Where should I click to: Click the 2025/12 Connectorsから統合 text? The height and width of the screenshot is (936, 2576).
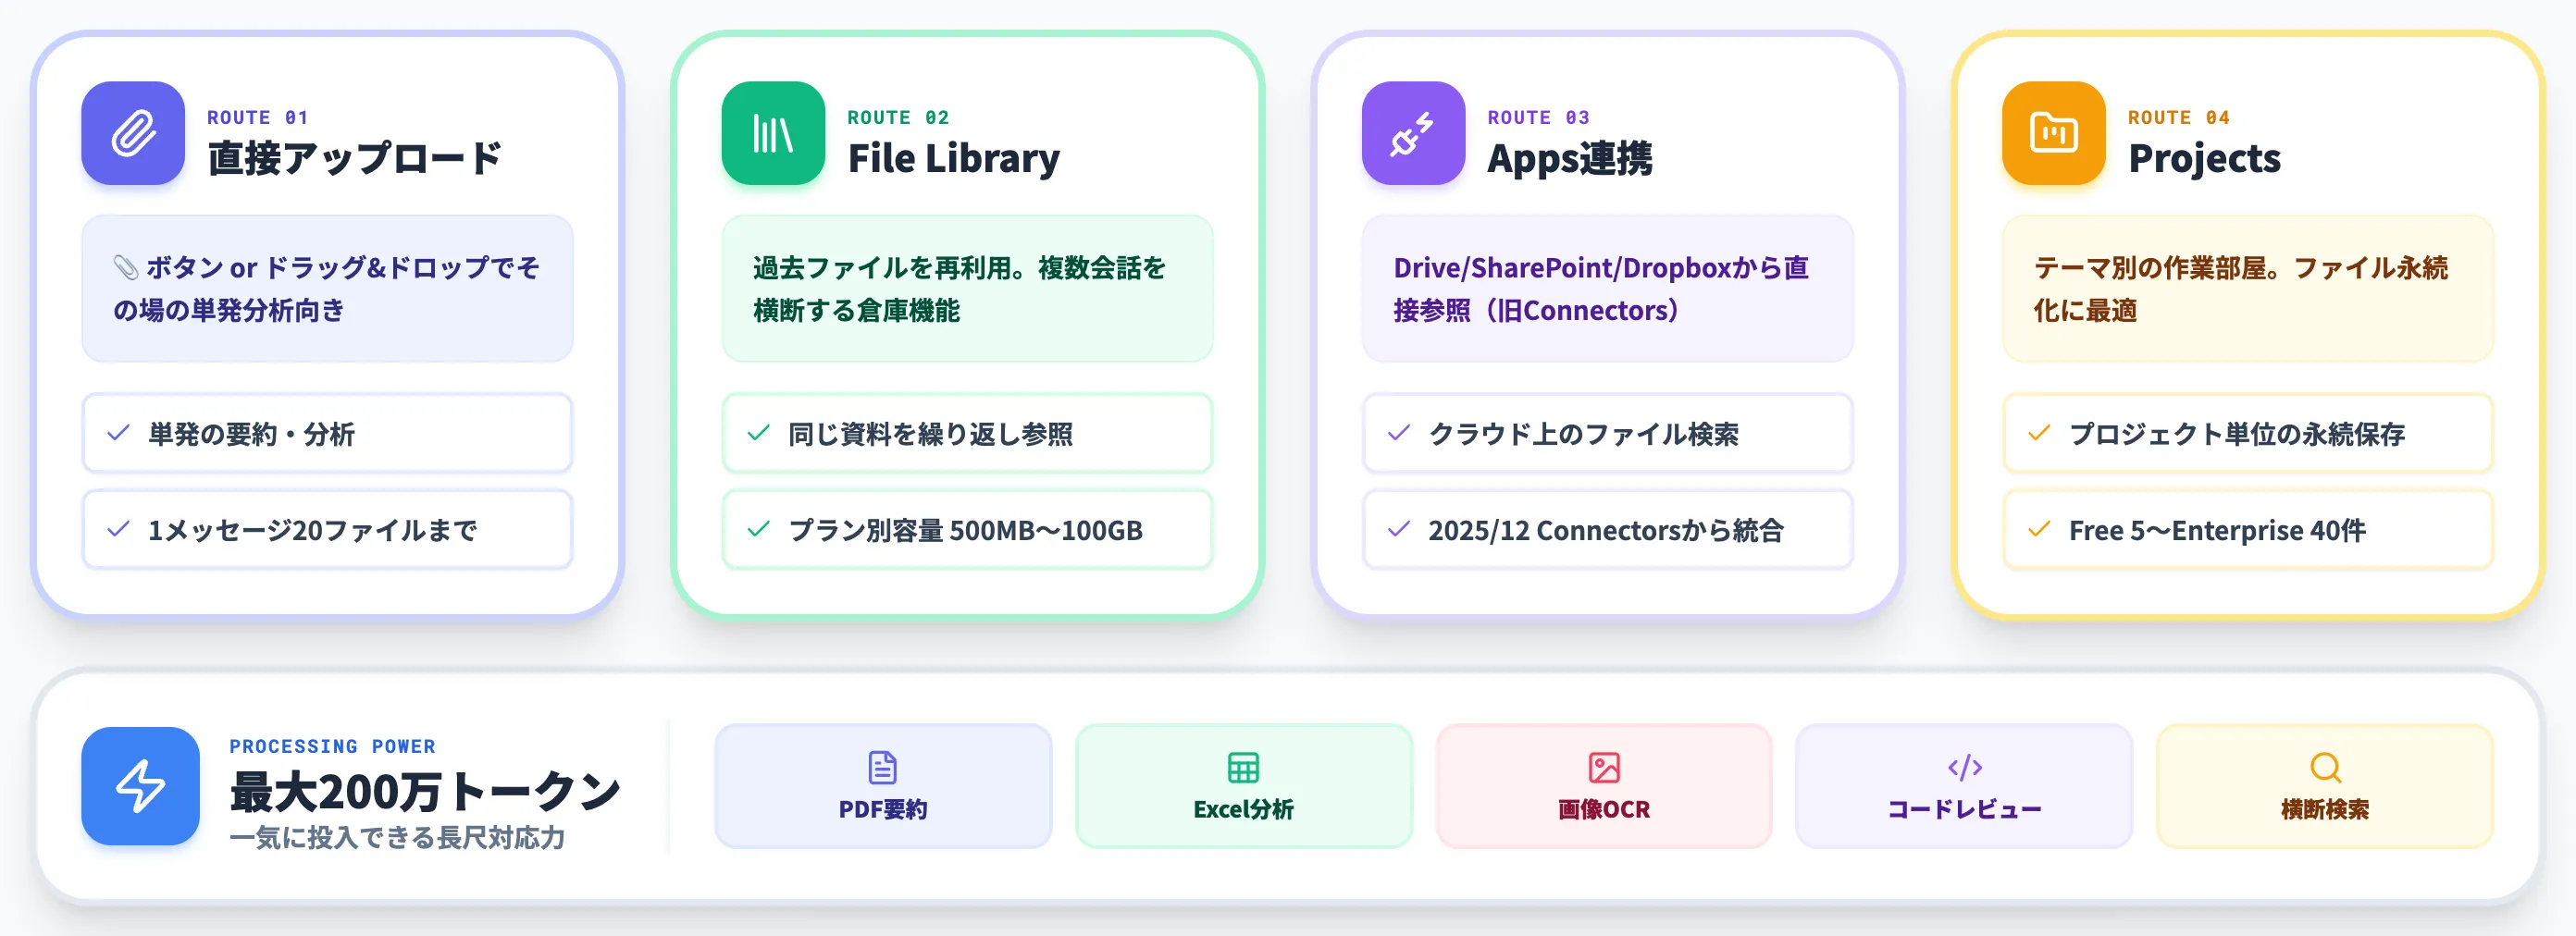1605,530
